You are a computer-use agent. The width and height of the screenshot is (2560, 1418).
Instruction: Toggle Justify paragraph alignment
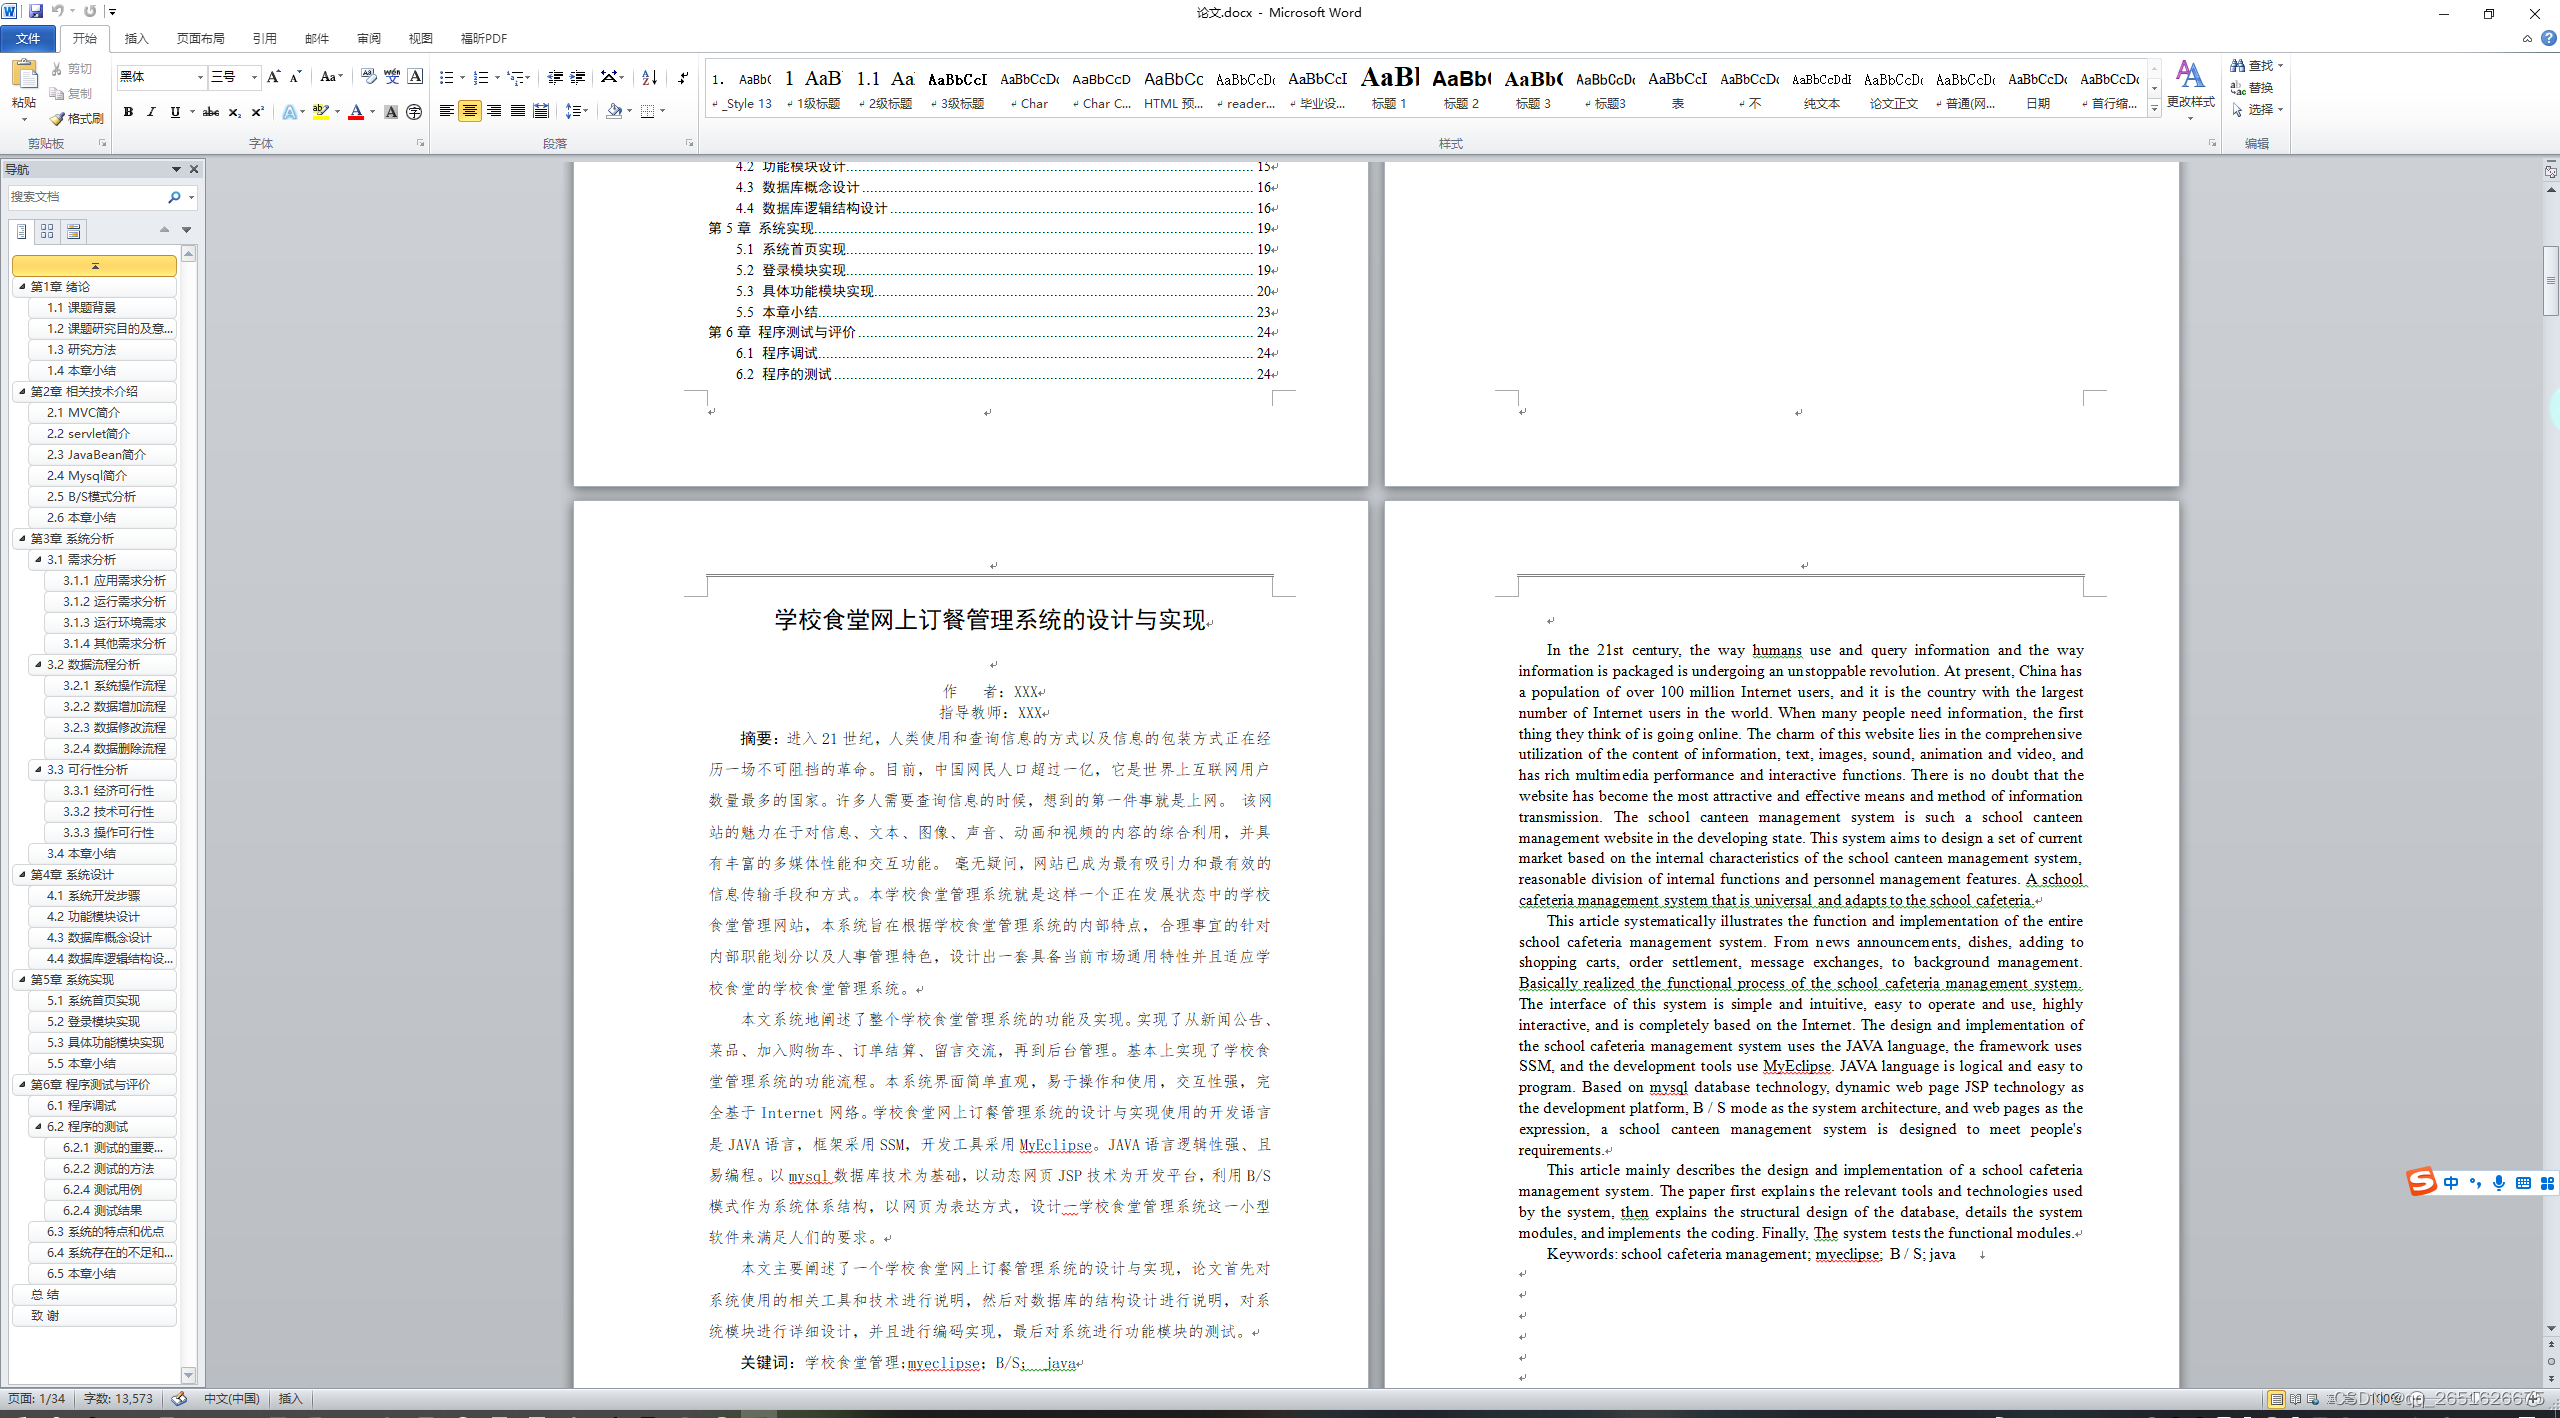point(518,111)
